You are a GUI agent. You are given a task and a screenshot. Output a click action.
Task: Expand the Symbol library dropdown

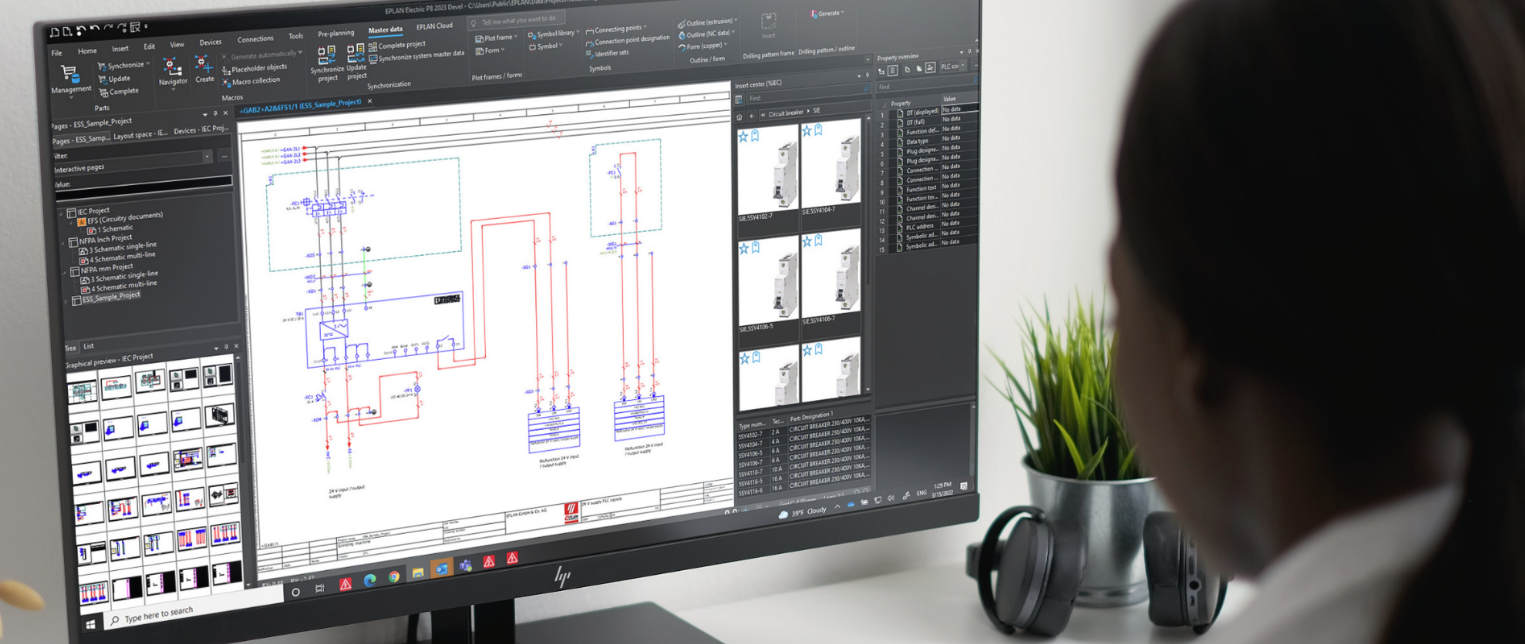(x=577, y=32)
